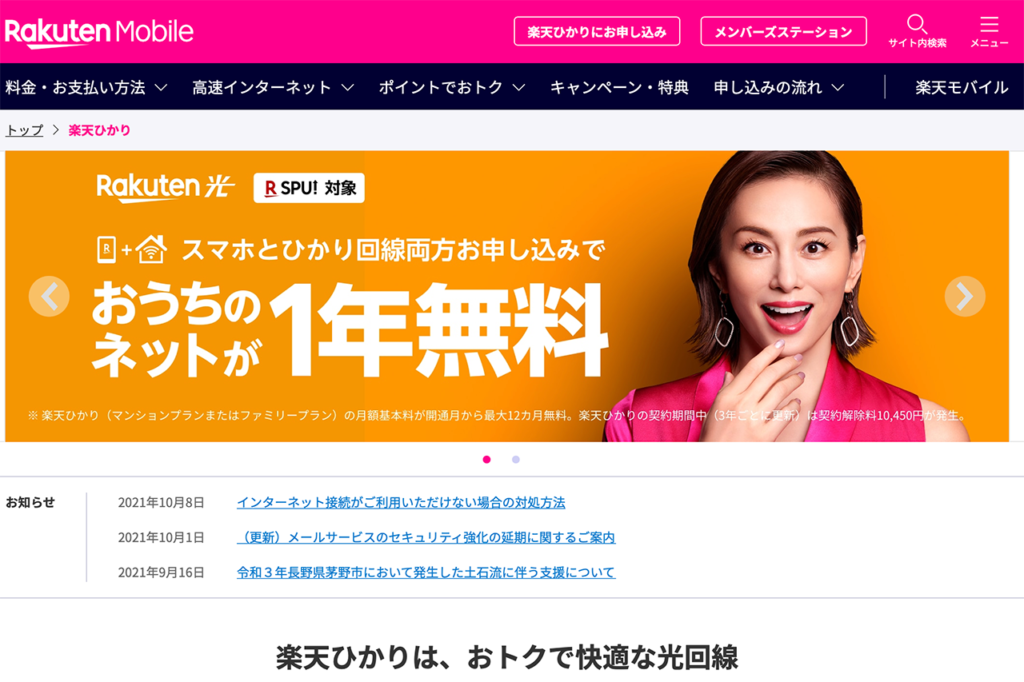Select the first carousel dot indicator
Viewport: 1024px width, 682px height.
click(x=487, y=459)
